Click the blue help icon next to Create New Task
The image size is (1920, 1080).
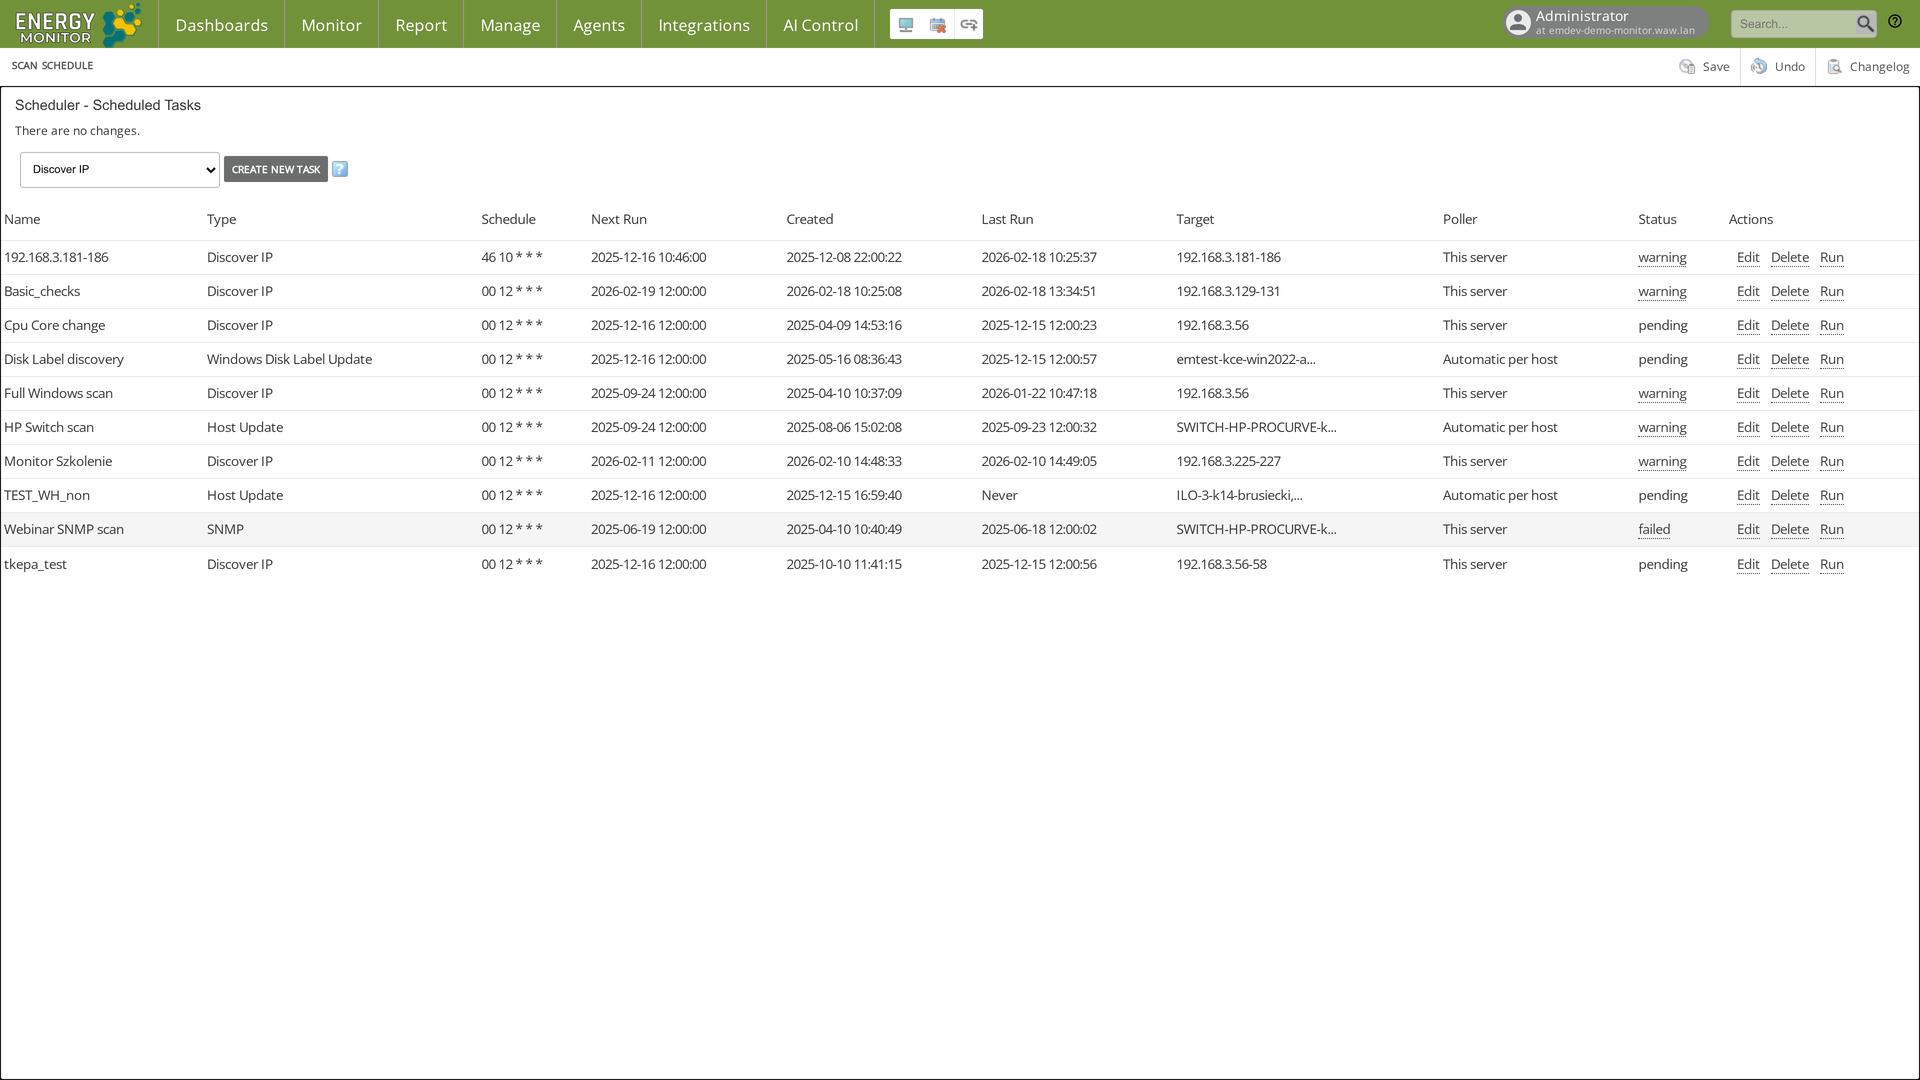click(x=340, y=169)
